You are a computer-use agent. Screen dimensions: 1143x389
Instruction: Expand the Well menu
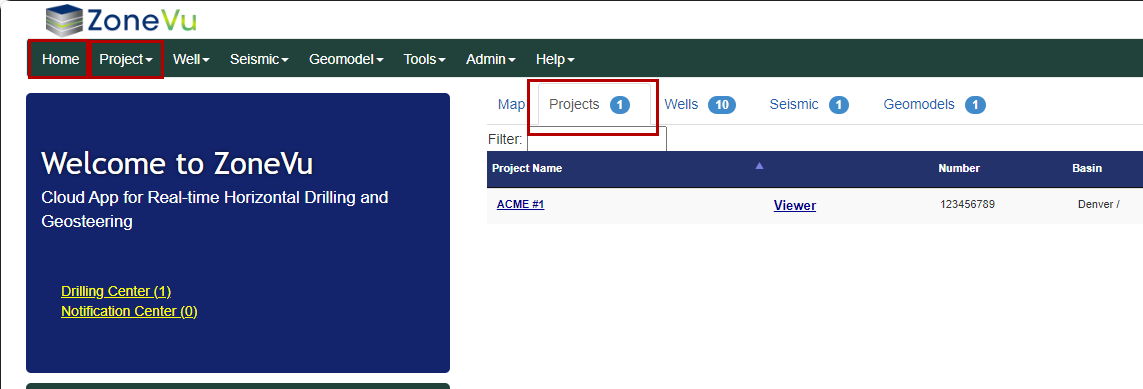(191, 59)
